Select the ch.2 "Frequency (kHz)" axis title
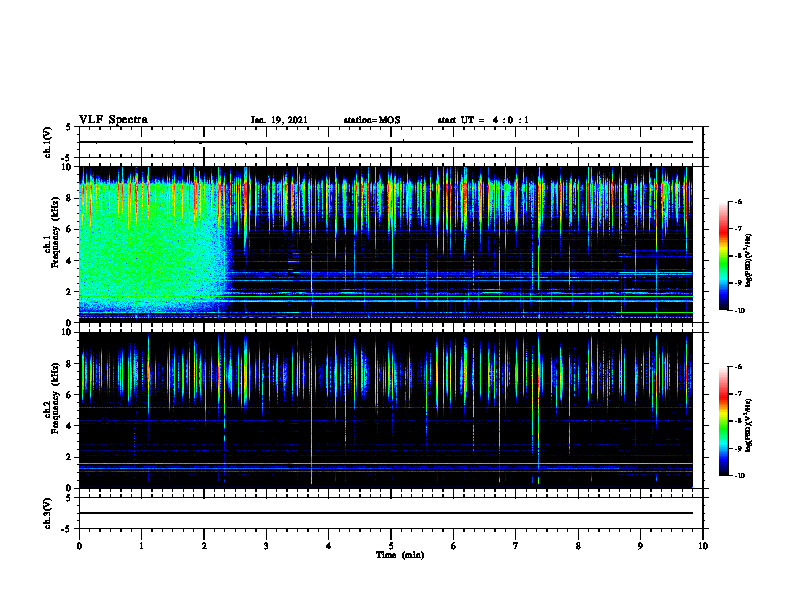Screen dimensions: 792x612 pyautogui.click(x=55, y=398)
